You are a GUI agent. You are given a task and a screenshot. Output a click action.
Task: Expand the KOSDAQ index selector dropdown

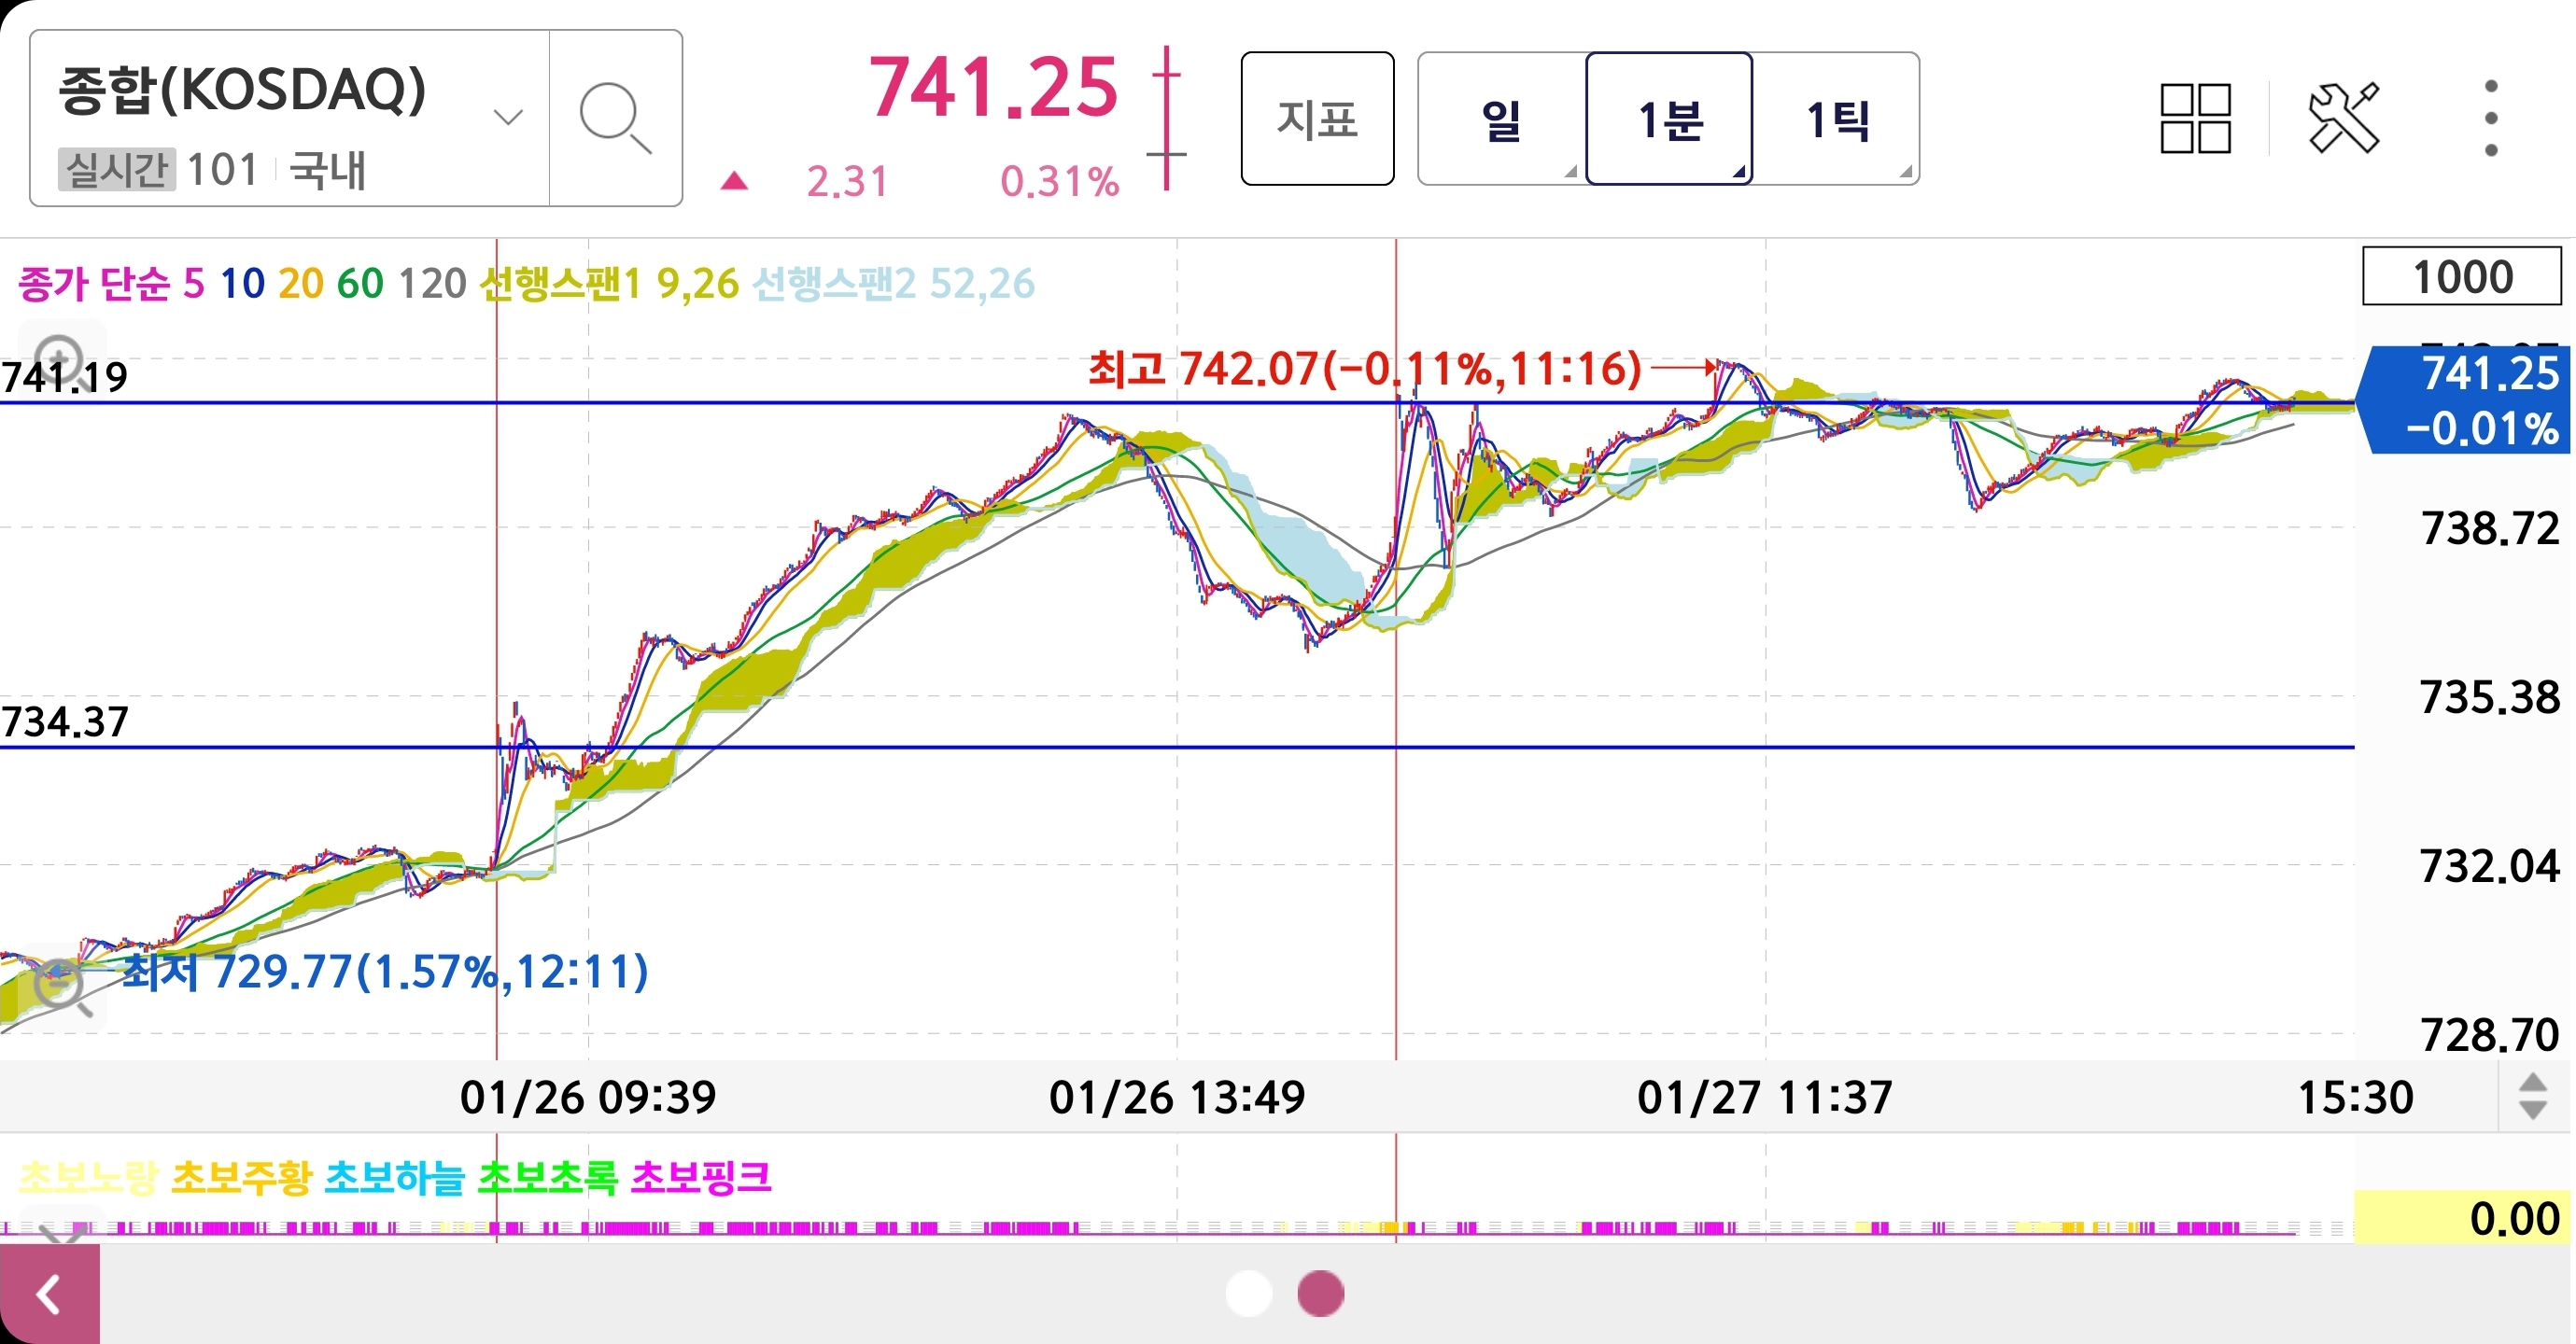click(x=508, y=118)
